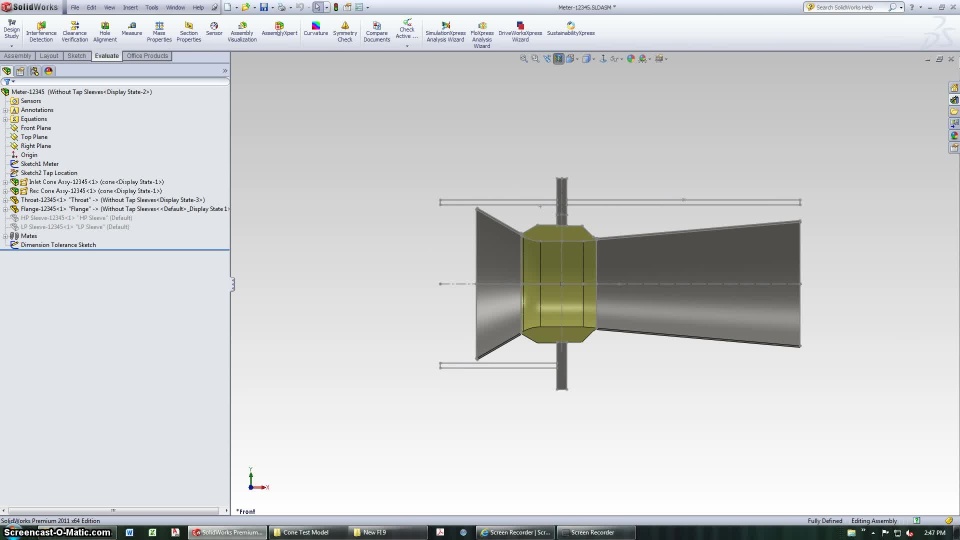Viewport: 960px width, 540px height.
Task: Add a Sensor from the Evaluate toolbar
Action: pyautogui.click(x=214, y=29)
